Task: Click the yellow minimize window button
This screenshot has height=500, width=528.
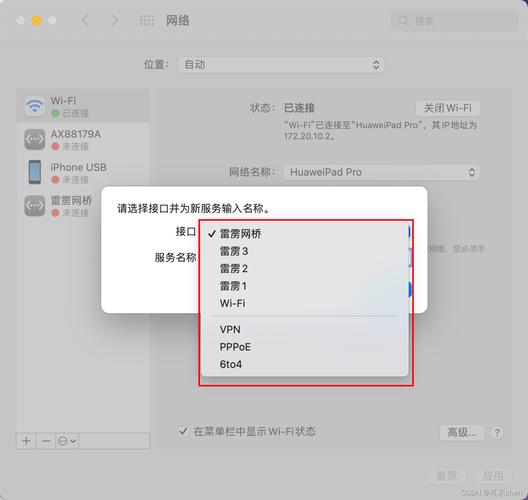Action: coord(36,21)
